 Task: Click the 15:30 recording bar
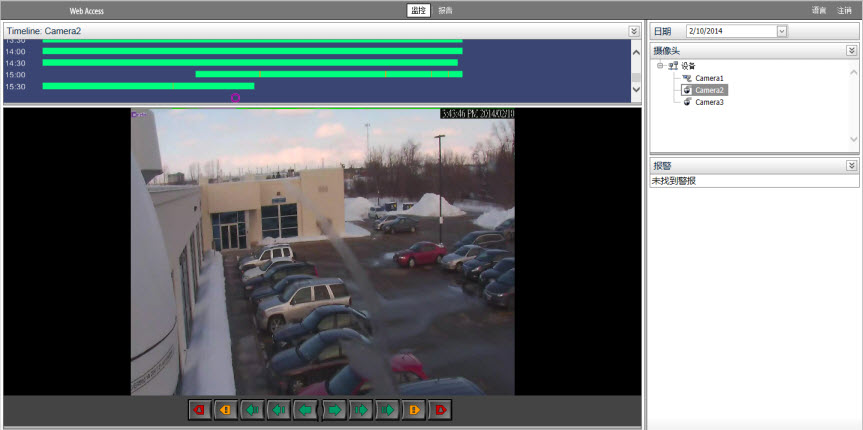(x=148, y=86)
